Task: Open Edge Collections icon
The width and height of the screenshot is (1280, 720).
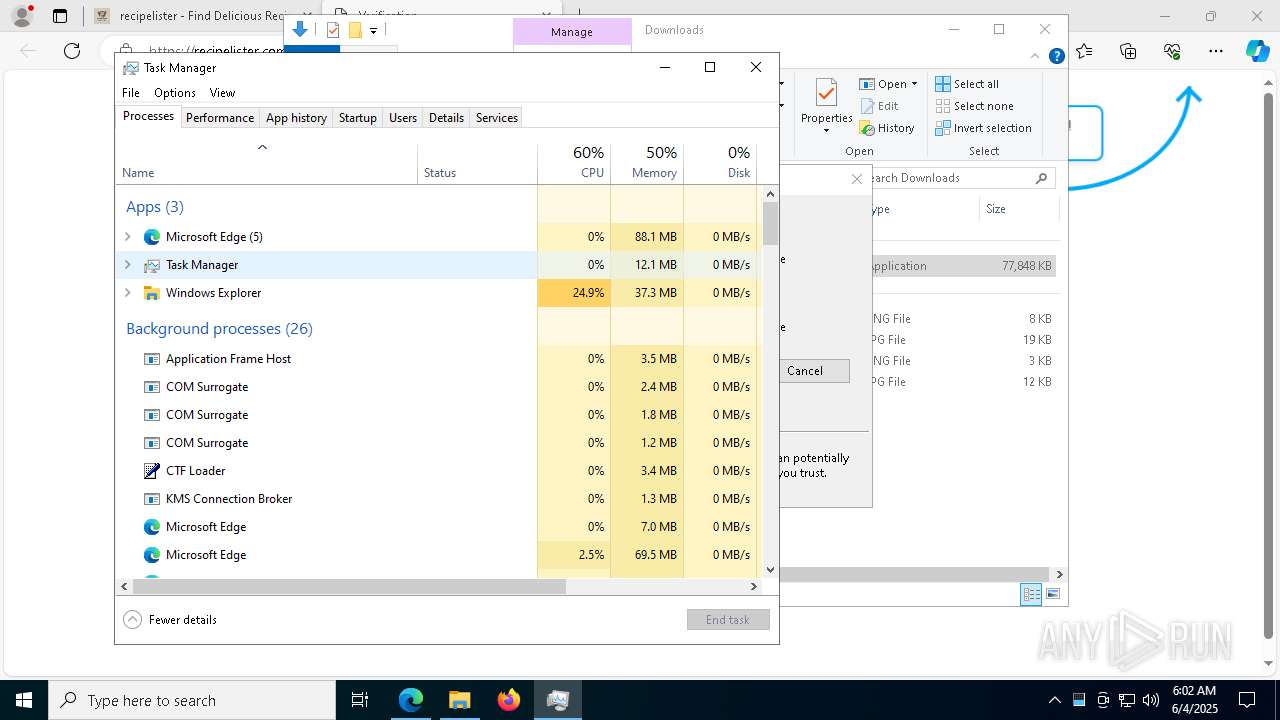Action: [1128, 51]
